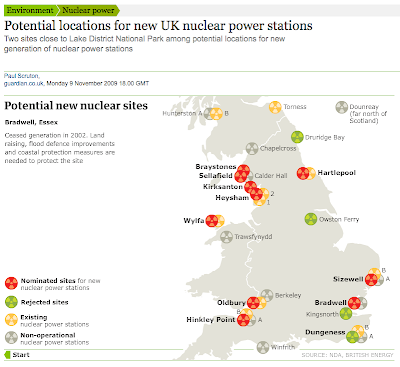
Task: Click the Calder Hall map label
Action: (x=271, y=176)
